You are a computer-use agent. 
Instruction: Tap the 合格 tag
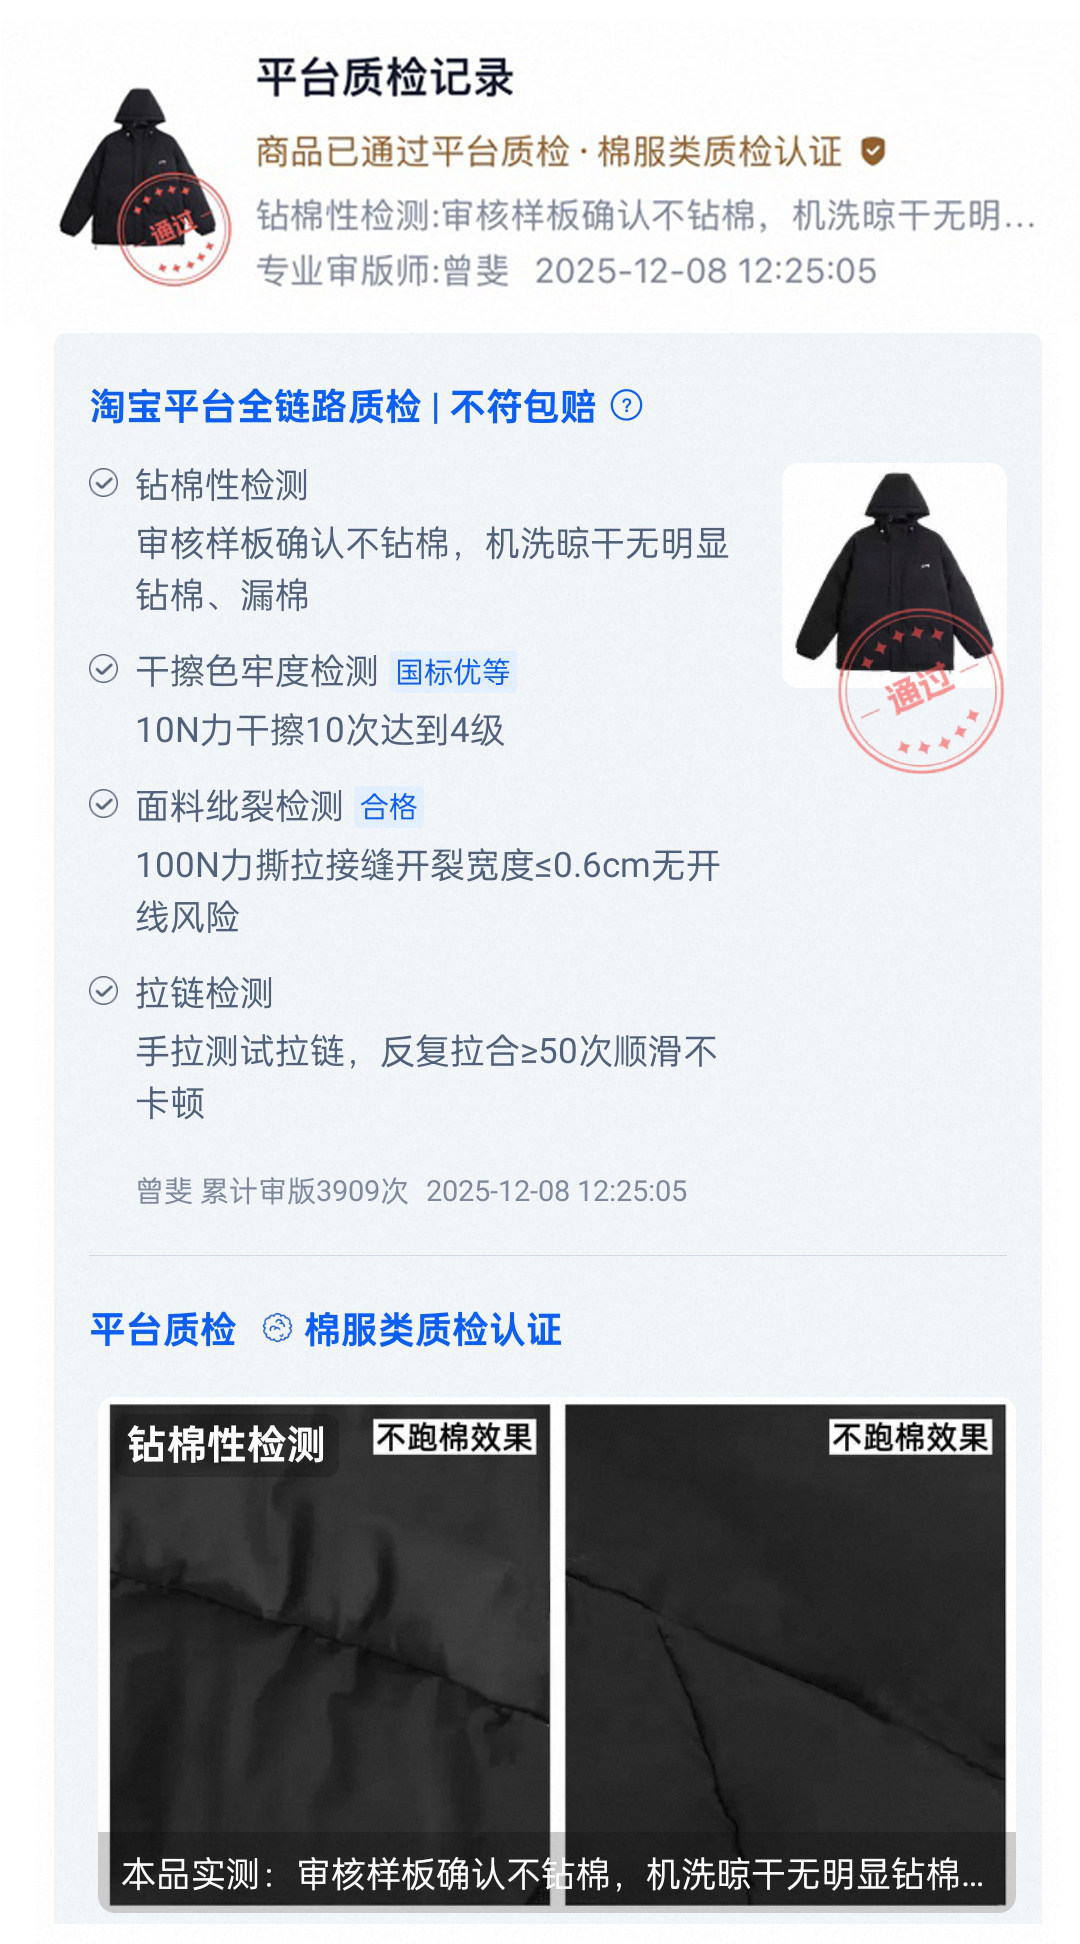pyautogui.click(x=389, y=807)
